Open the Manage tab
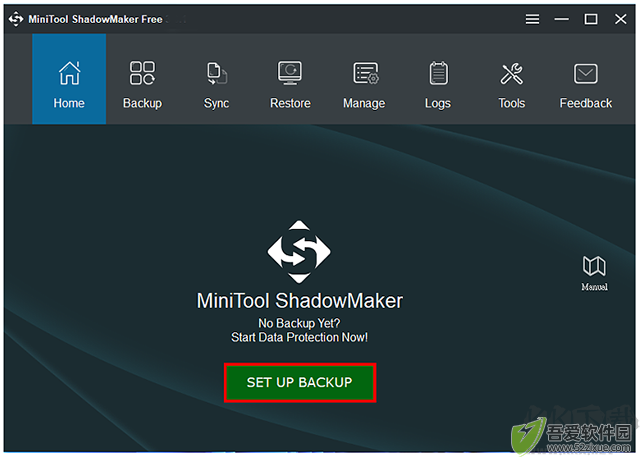 (364, 85)
